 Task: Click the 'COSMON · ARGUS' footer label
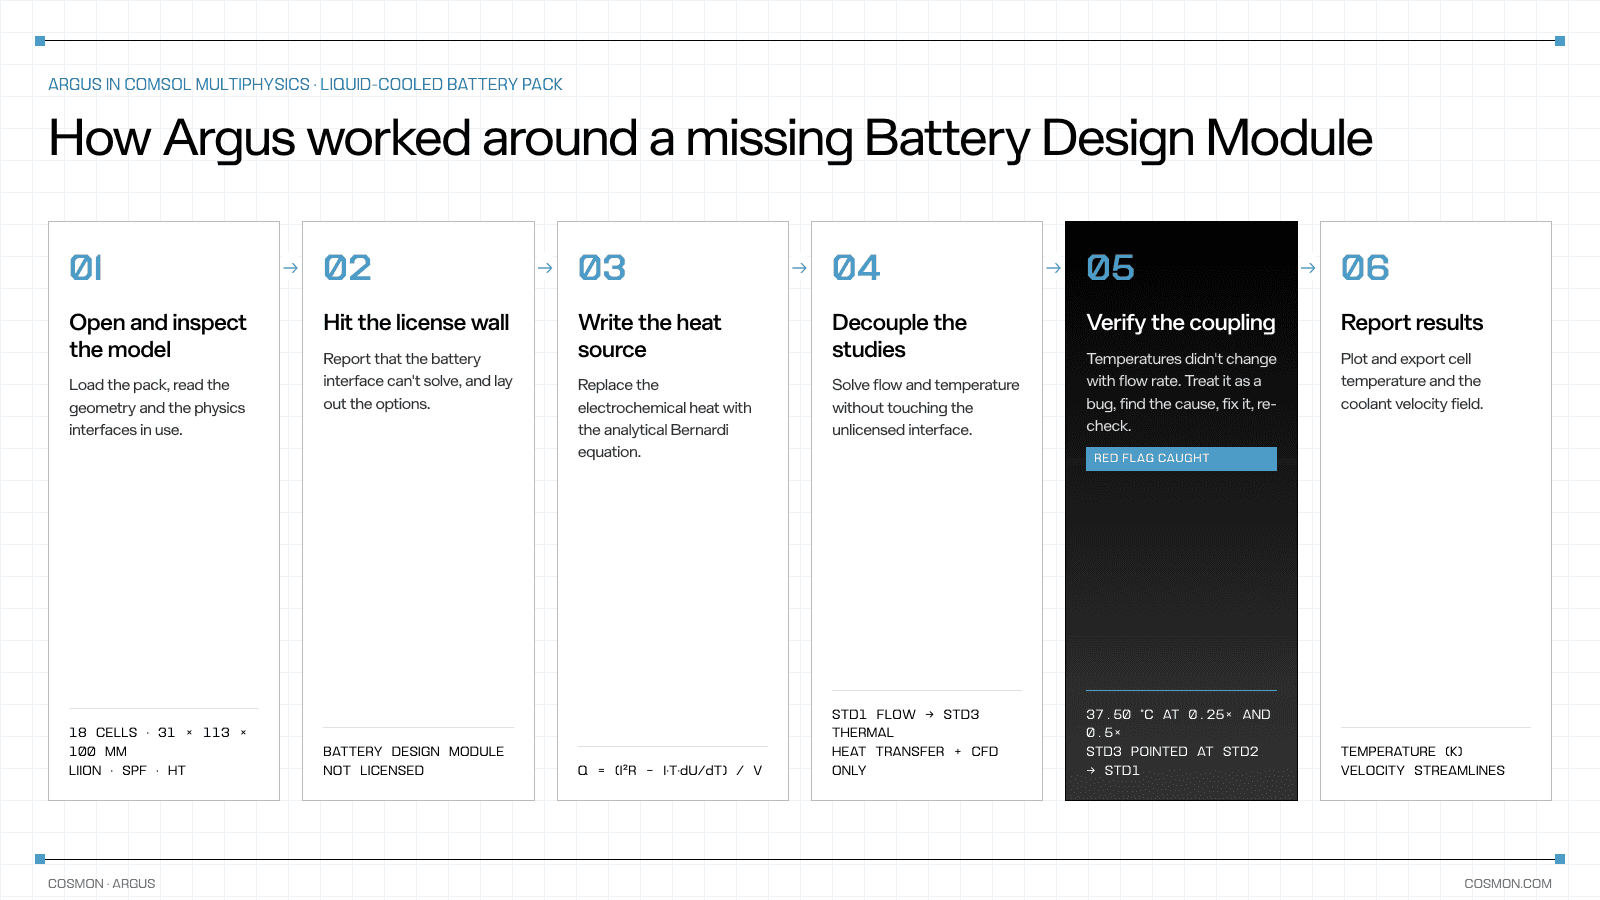click(x=102, y=884)
